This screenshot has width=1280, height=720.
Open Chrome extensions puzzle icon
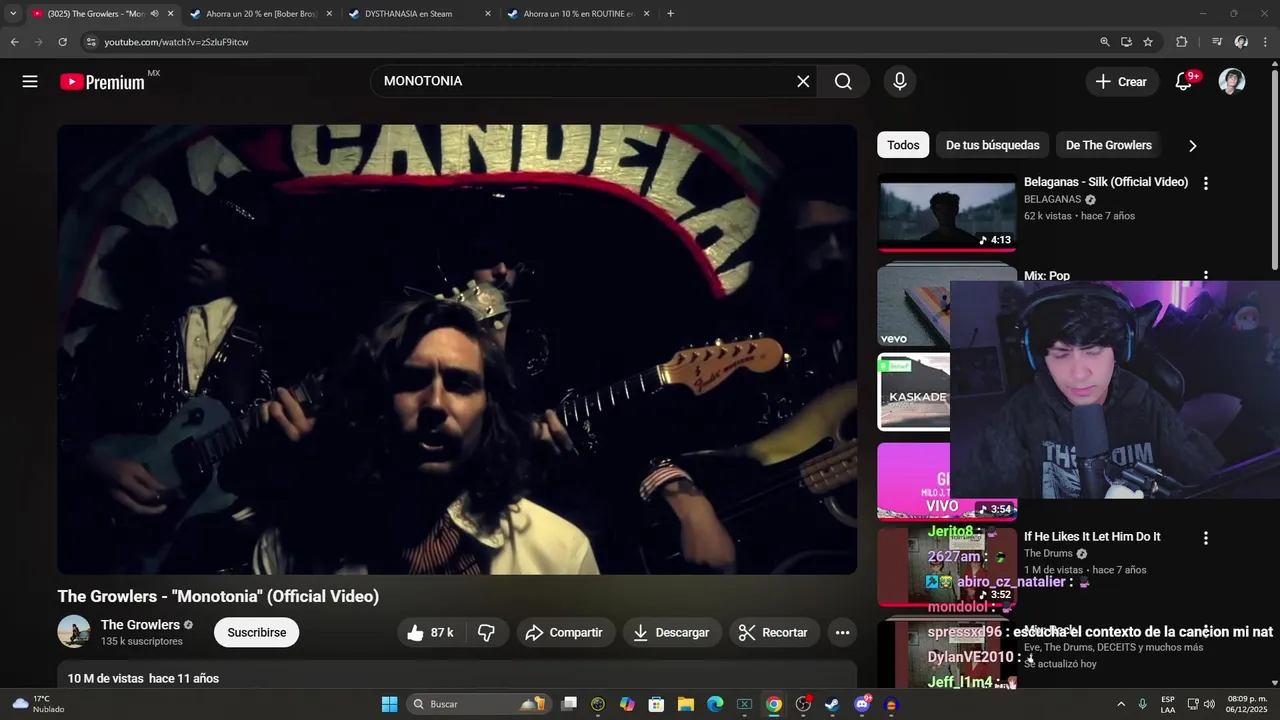(x=1182, y=42)
